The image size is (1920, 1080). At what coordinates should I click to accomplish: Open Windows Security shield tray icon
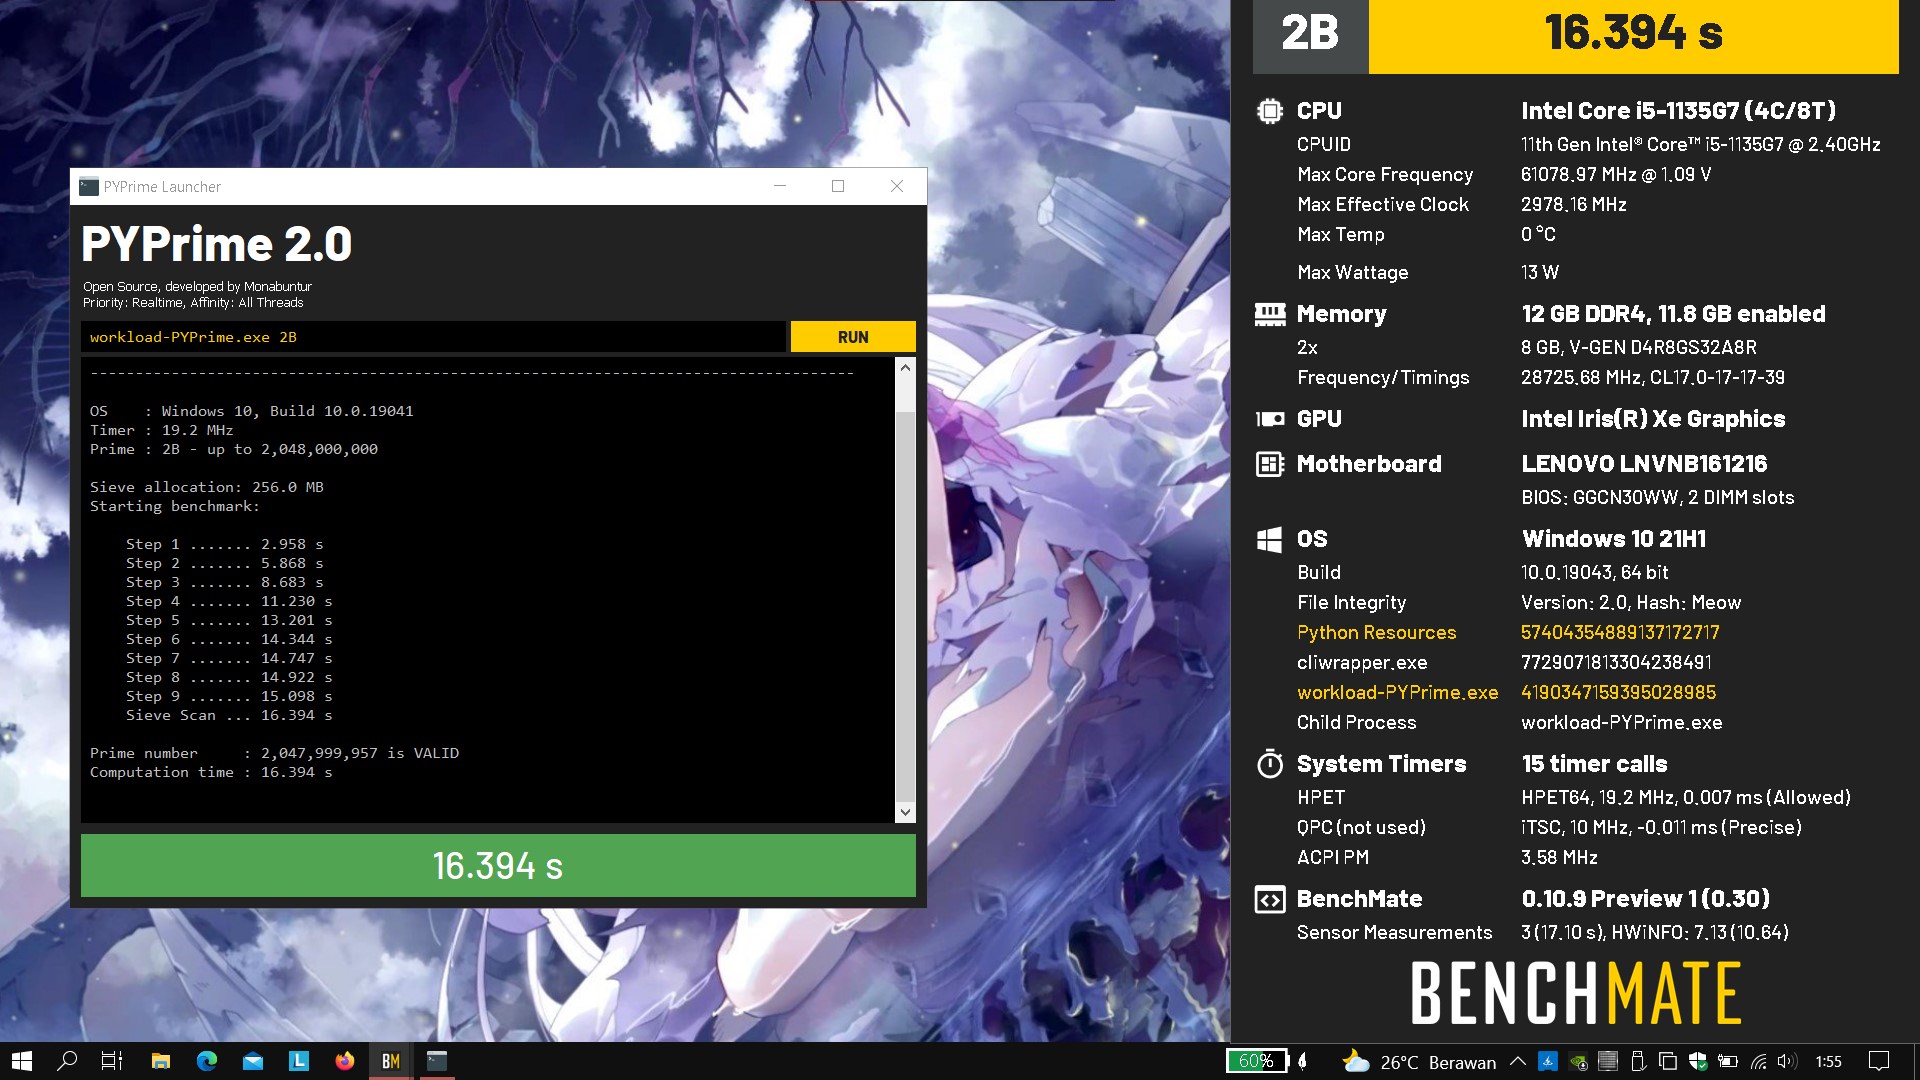pyautogui.click(x=1697, y=1061)
